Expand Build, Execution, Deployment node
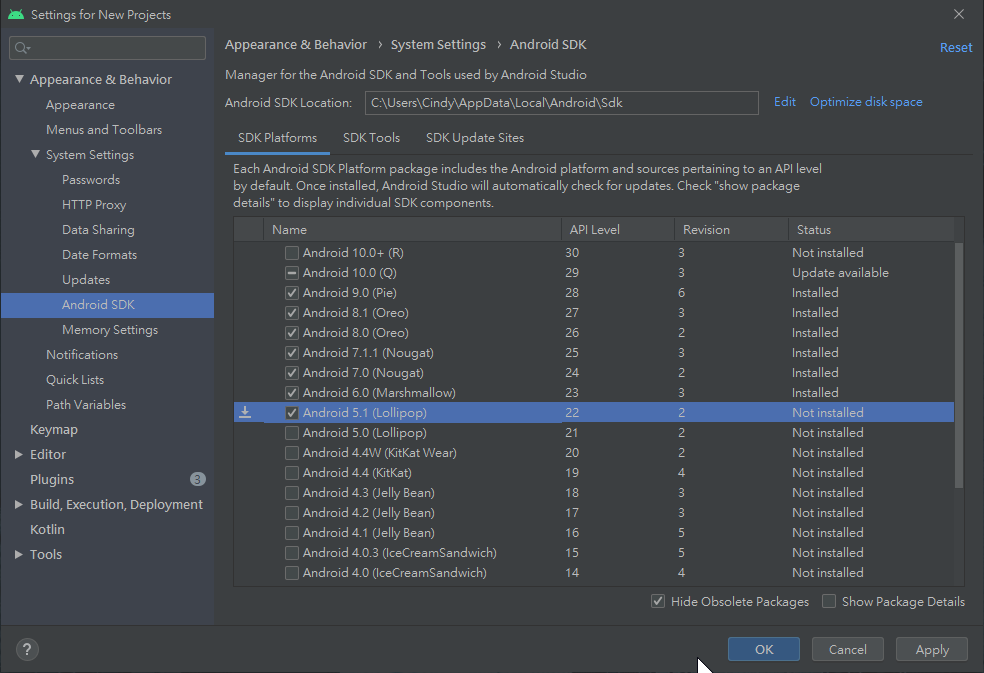Screen dimensions: 984x673 click(19, 504)
